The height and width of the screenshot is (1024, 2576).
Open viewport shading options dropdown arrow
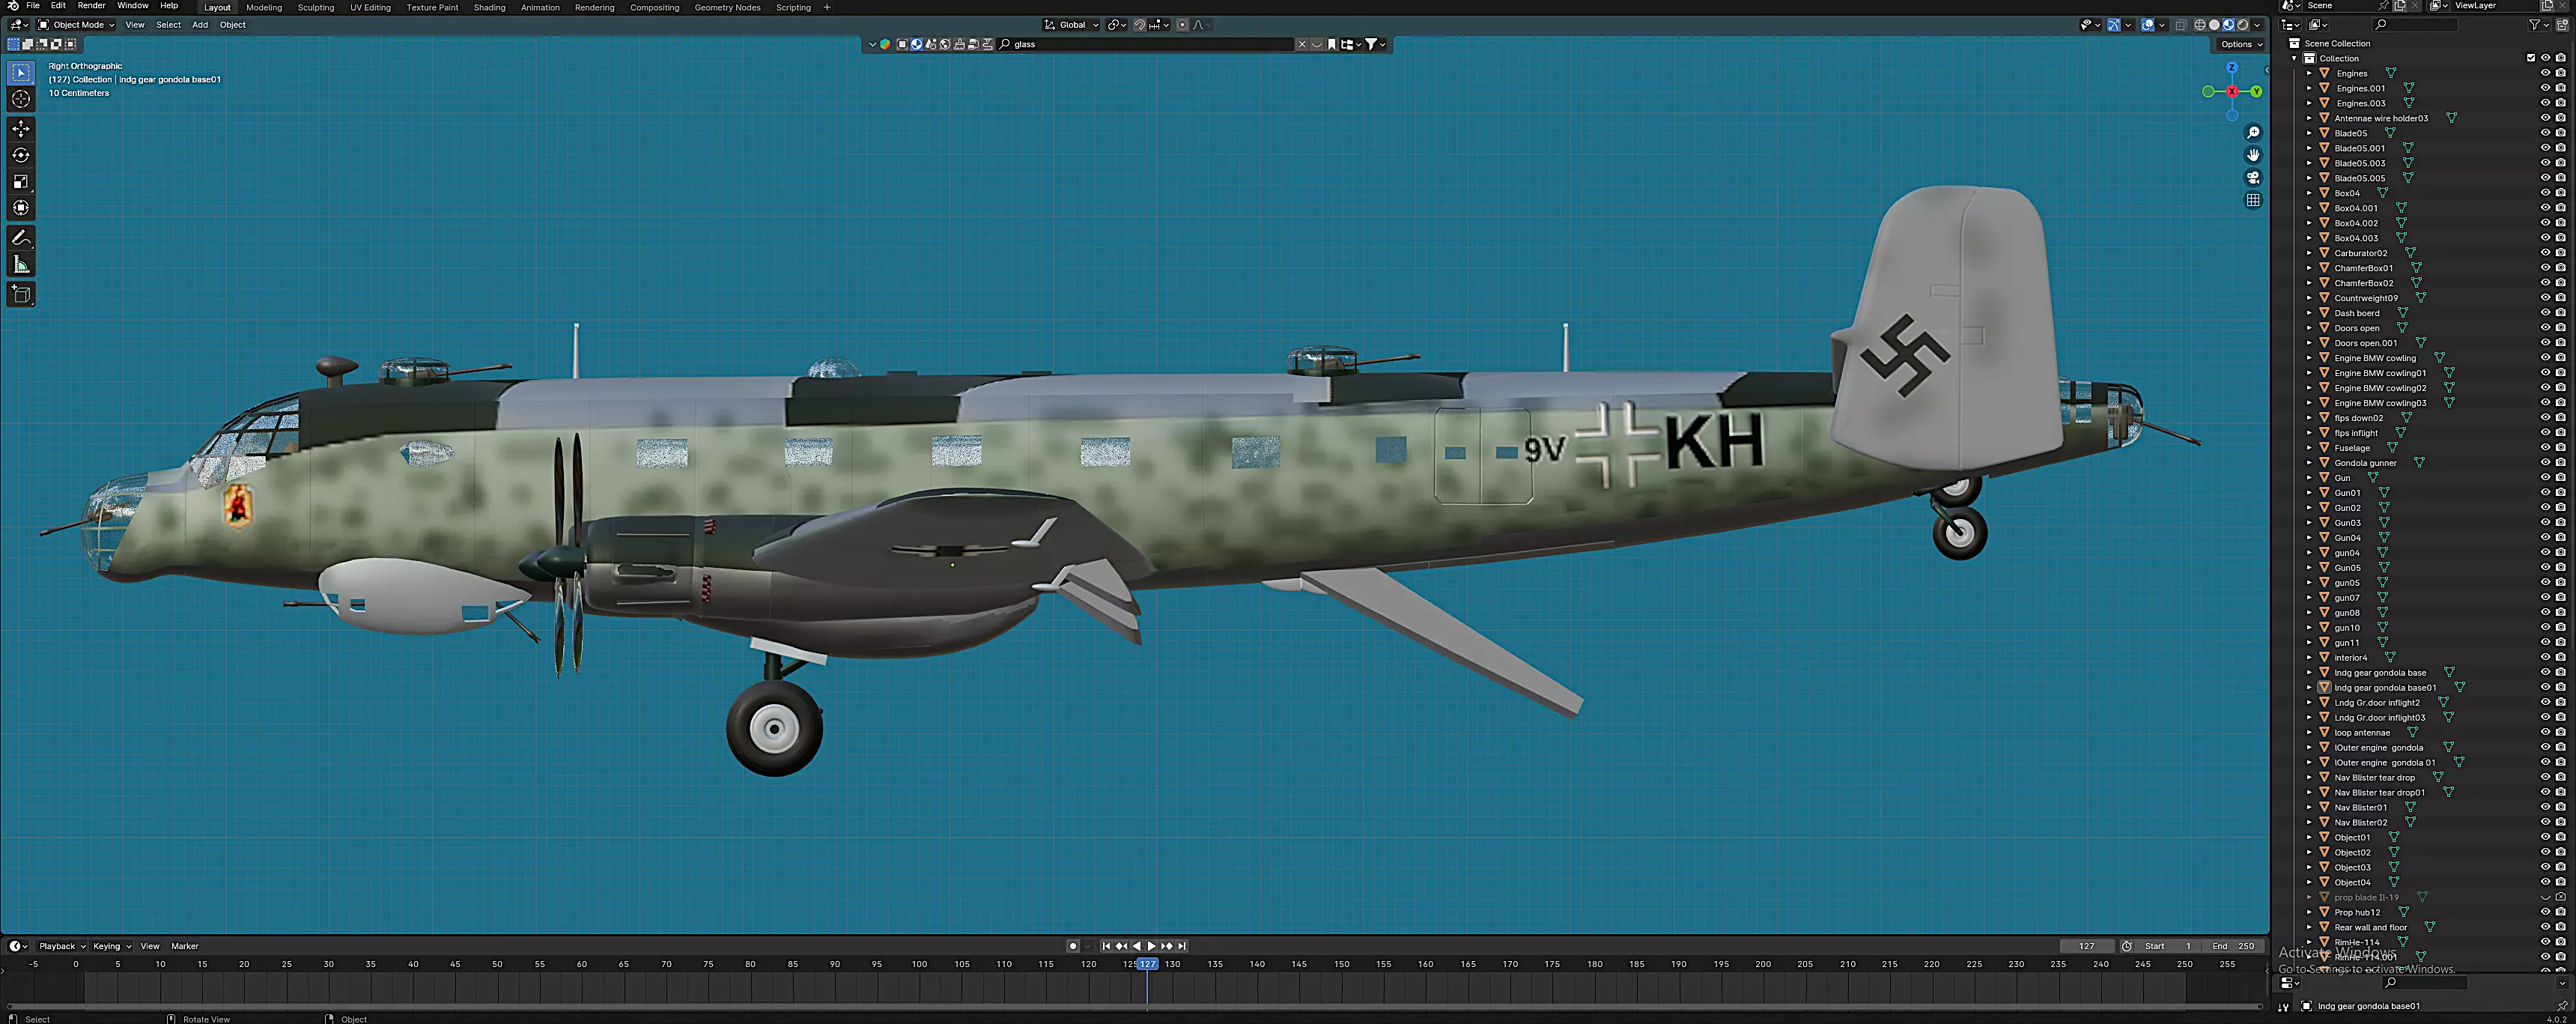point(2257,25)
